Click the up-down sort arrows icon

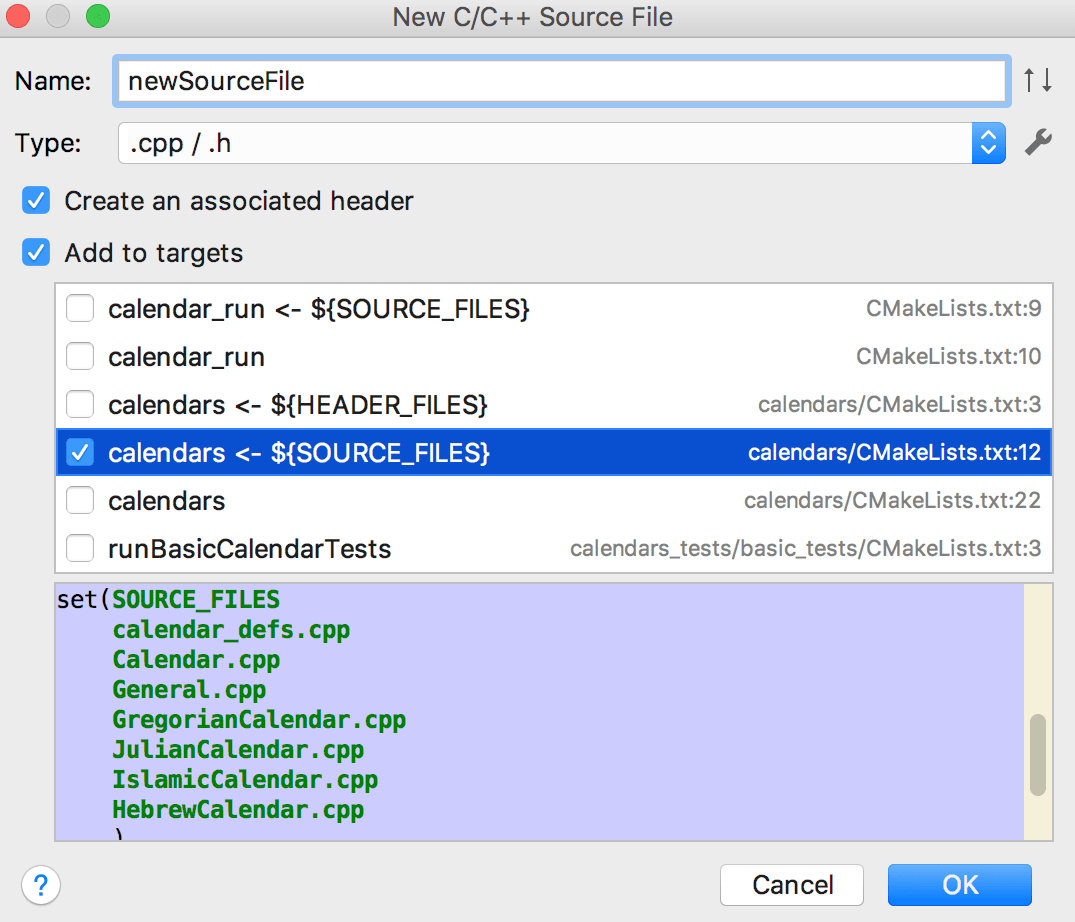click(1039, 81)
